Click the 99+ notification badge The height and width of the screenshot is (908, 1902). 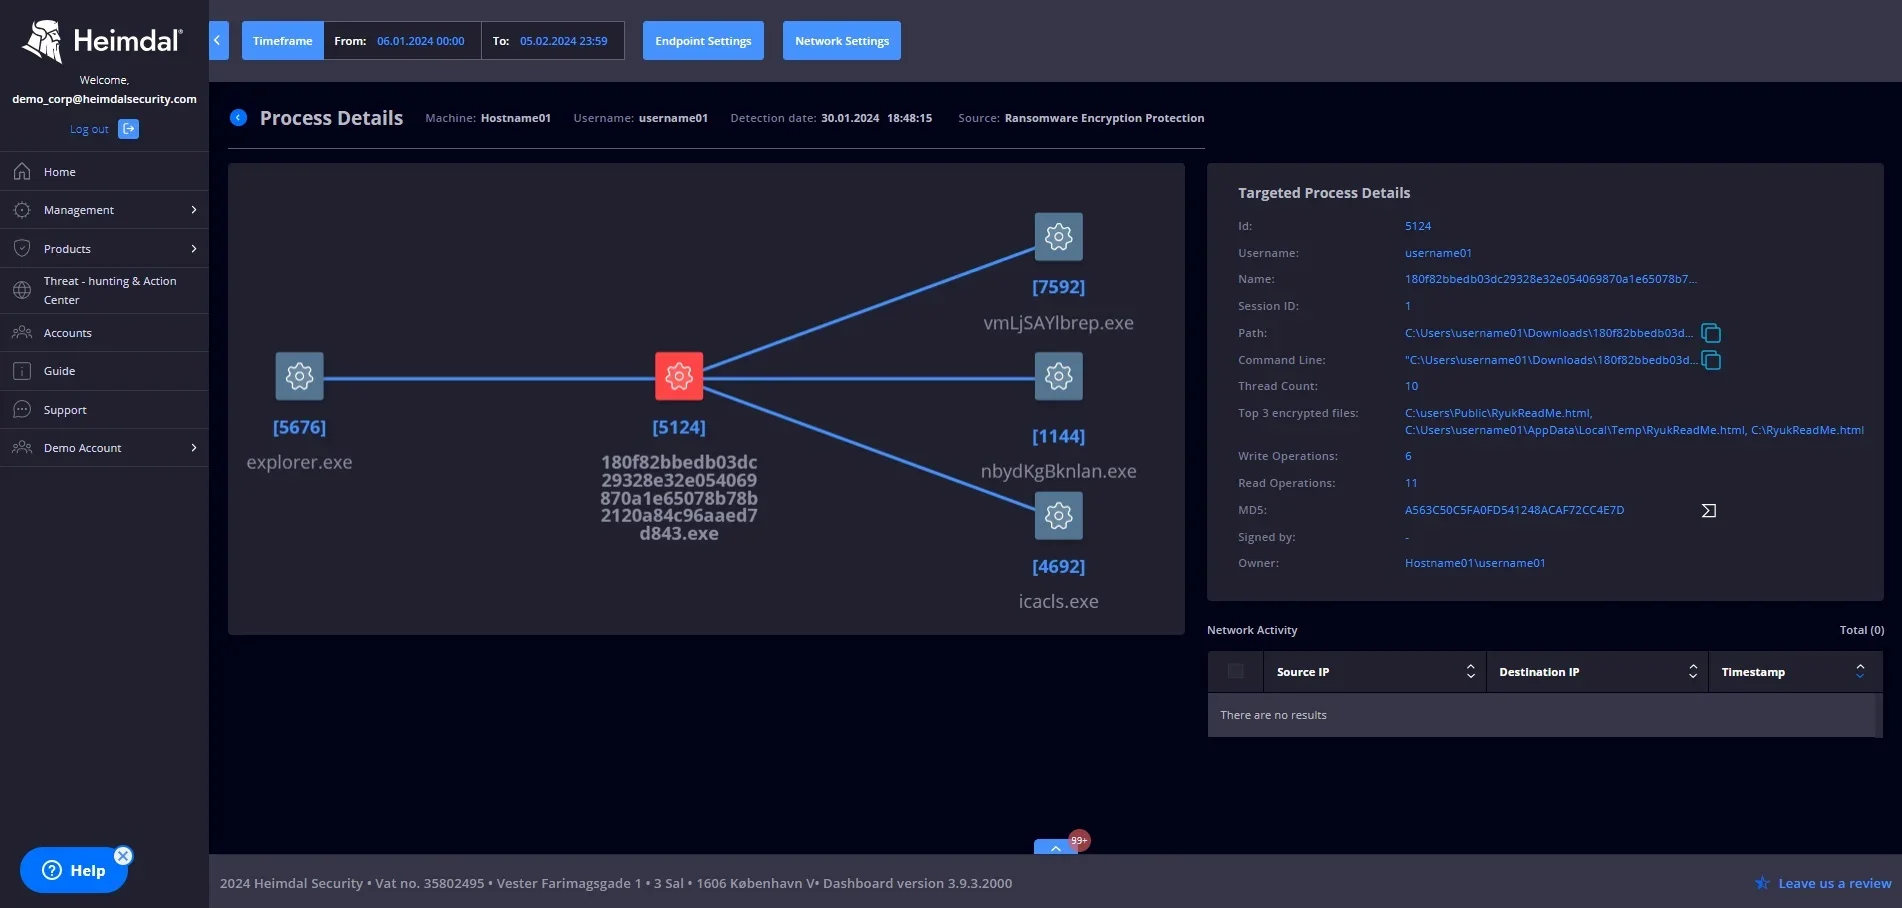pyautogui.click(x=1079, y=840)
